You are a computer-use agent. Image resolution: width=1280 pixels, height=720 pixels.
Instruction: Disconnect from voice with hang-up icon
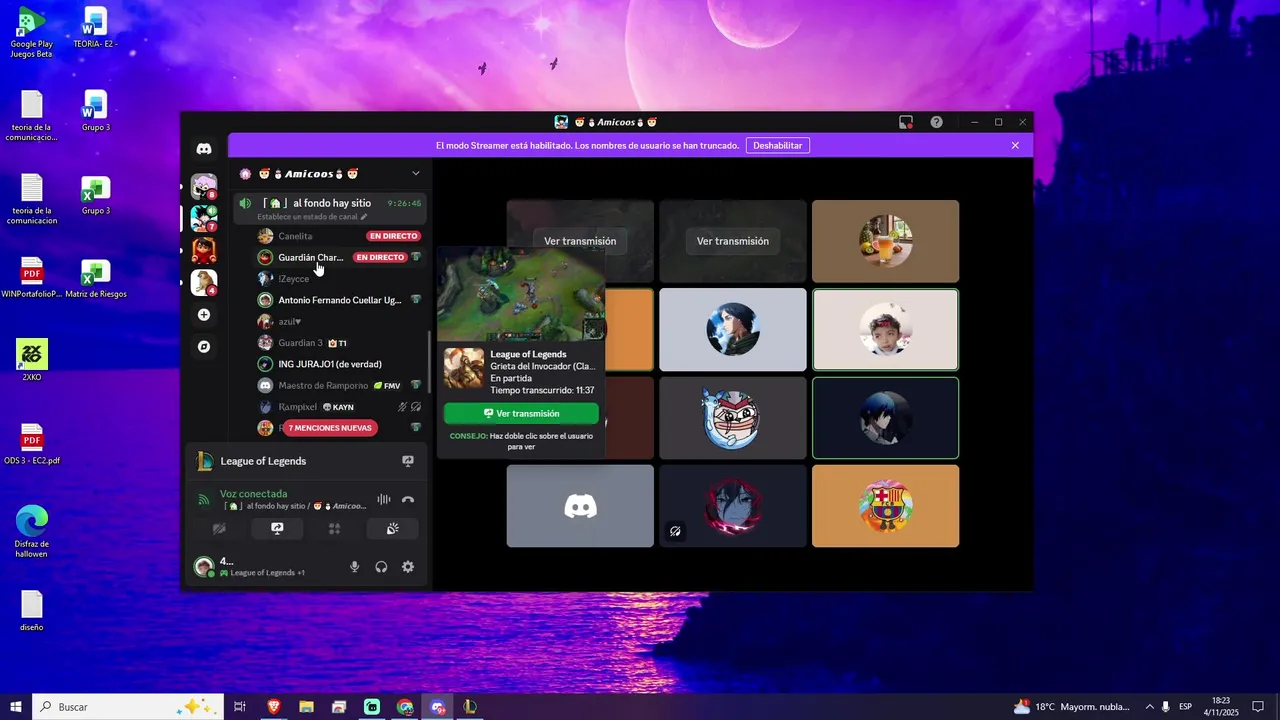[x=408, y=499]
